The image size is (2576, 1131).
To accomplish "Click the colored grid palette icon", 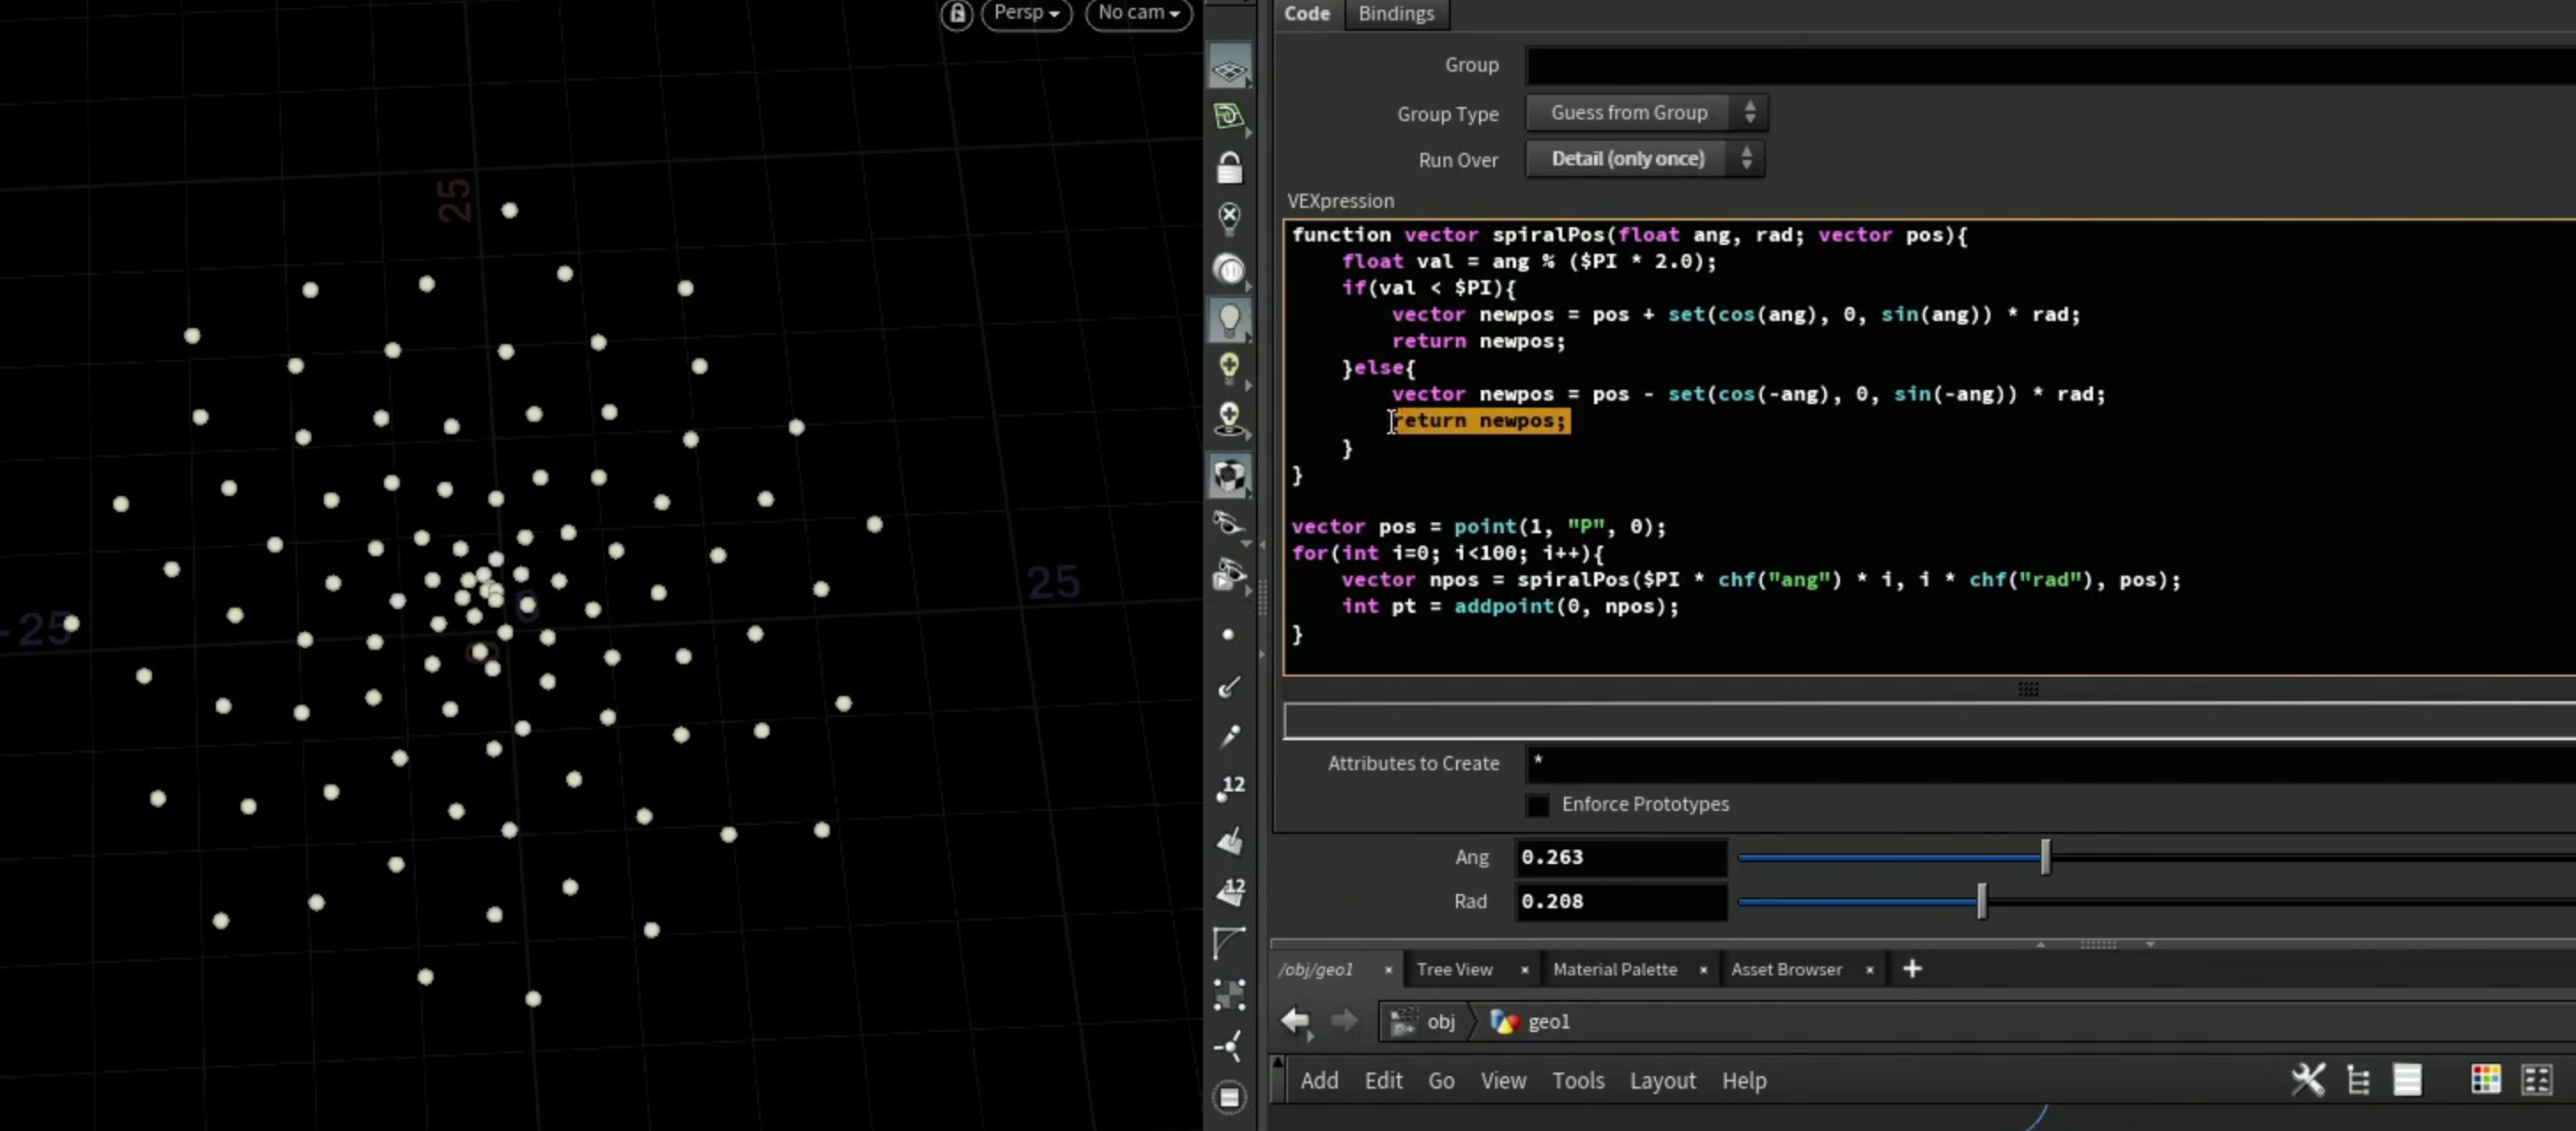I will tap(2486, 1080).
